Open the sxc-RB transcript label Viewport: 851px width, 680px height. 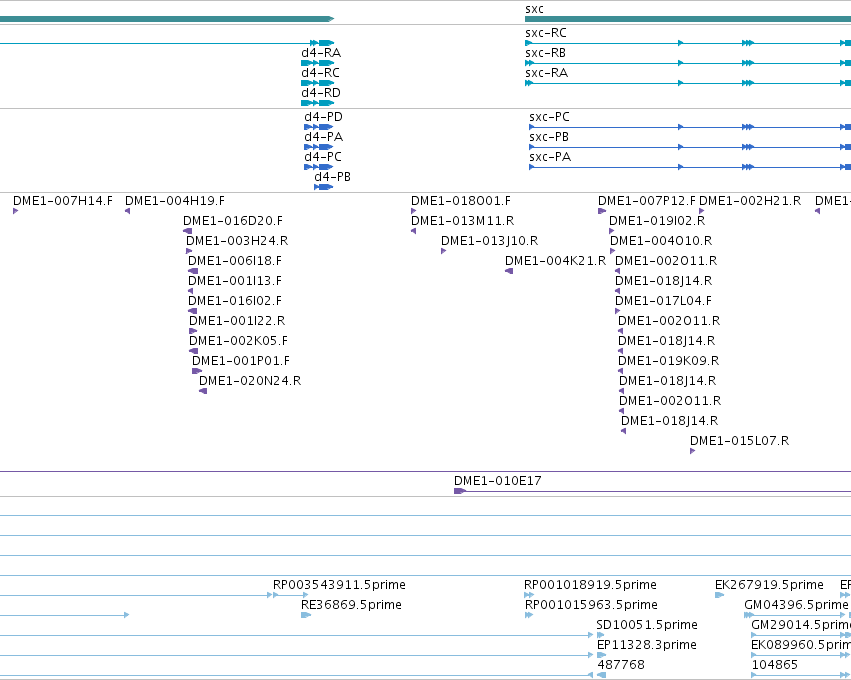(545, 53)
